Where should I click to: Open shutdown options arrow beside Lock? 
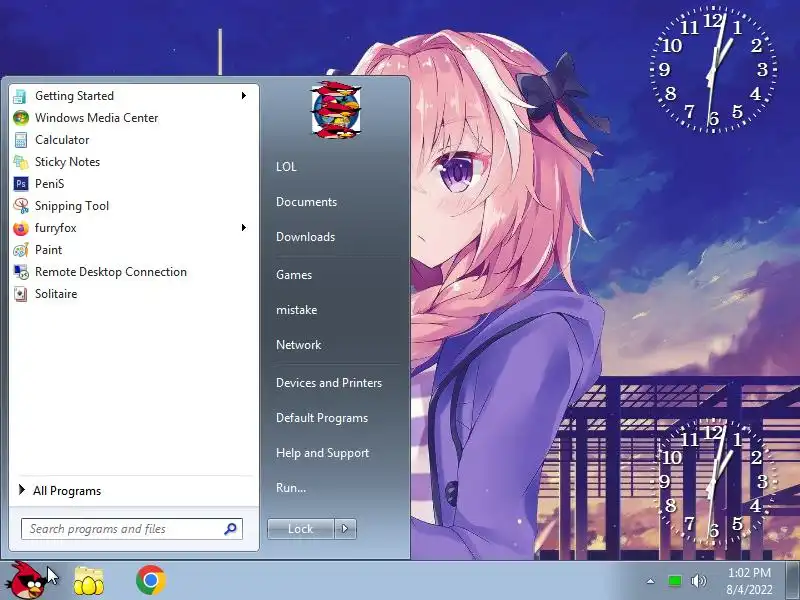345,529
